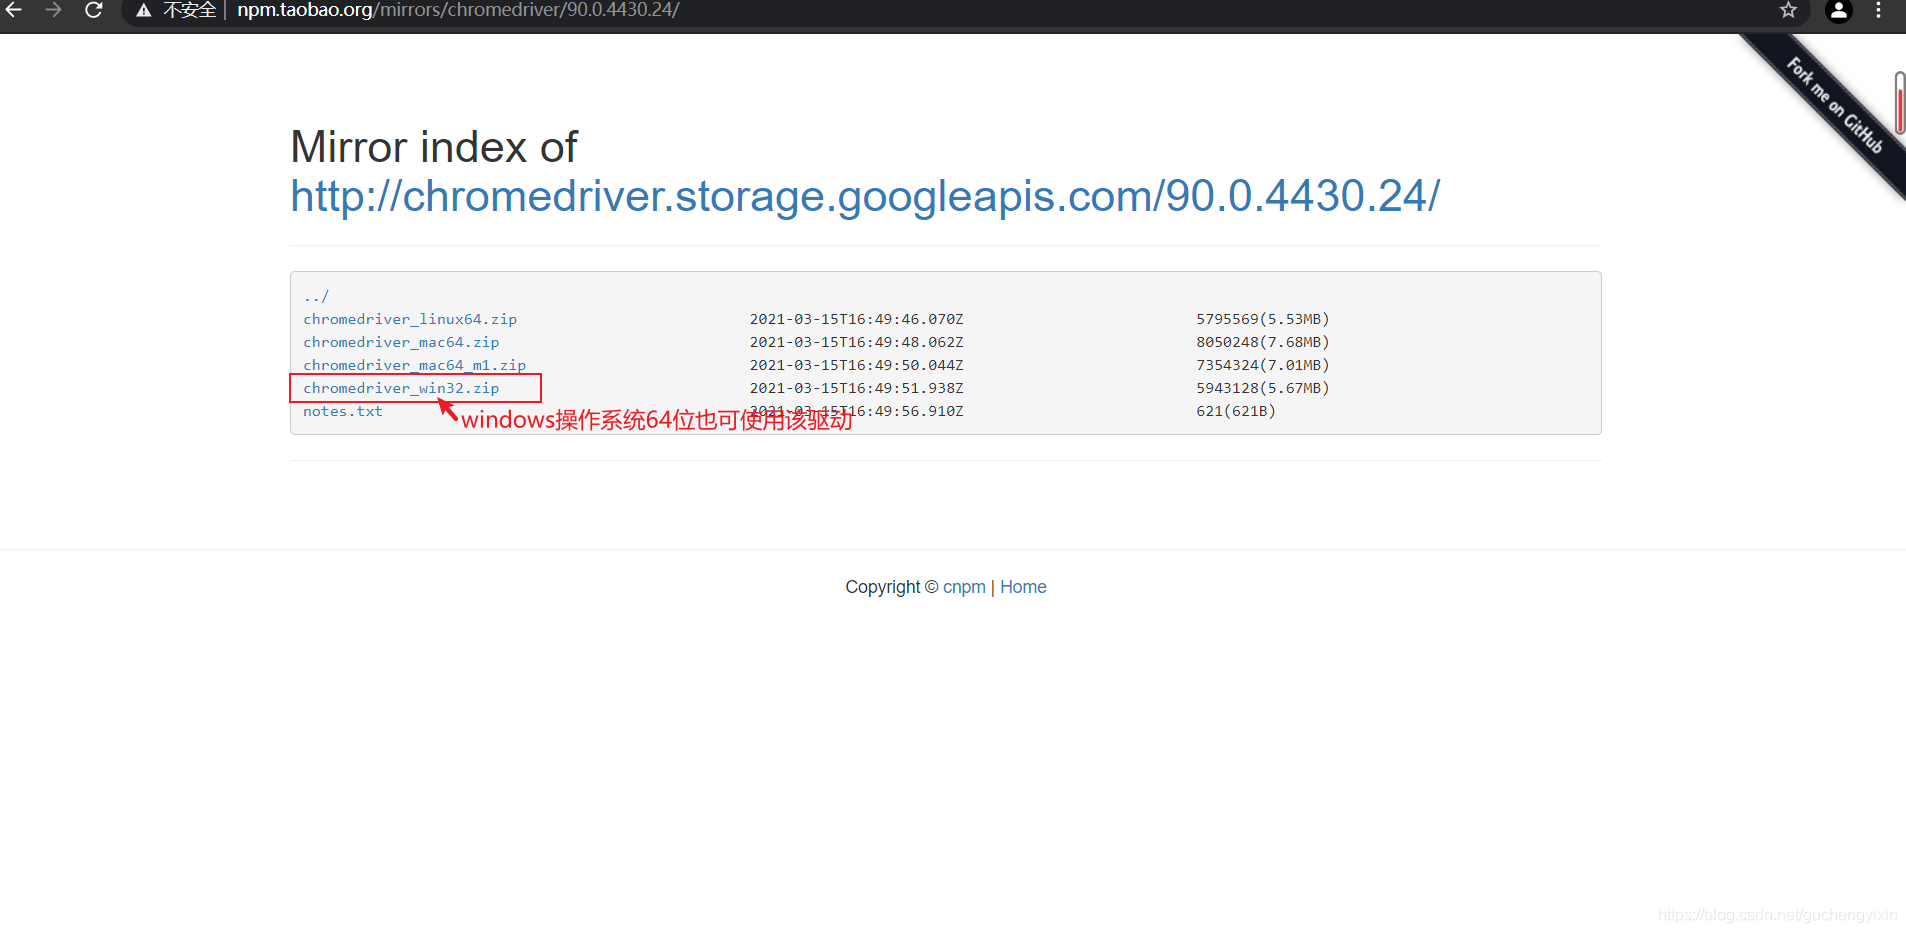
Task: Reload the current page
Action: (x=94, y=10)
